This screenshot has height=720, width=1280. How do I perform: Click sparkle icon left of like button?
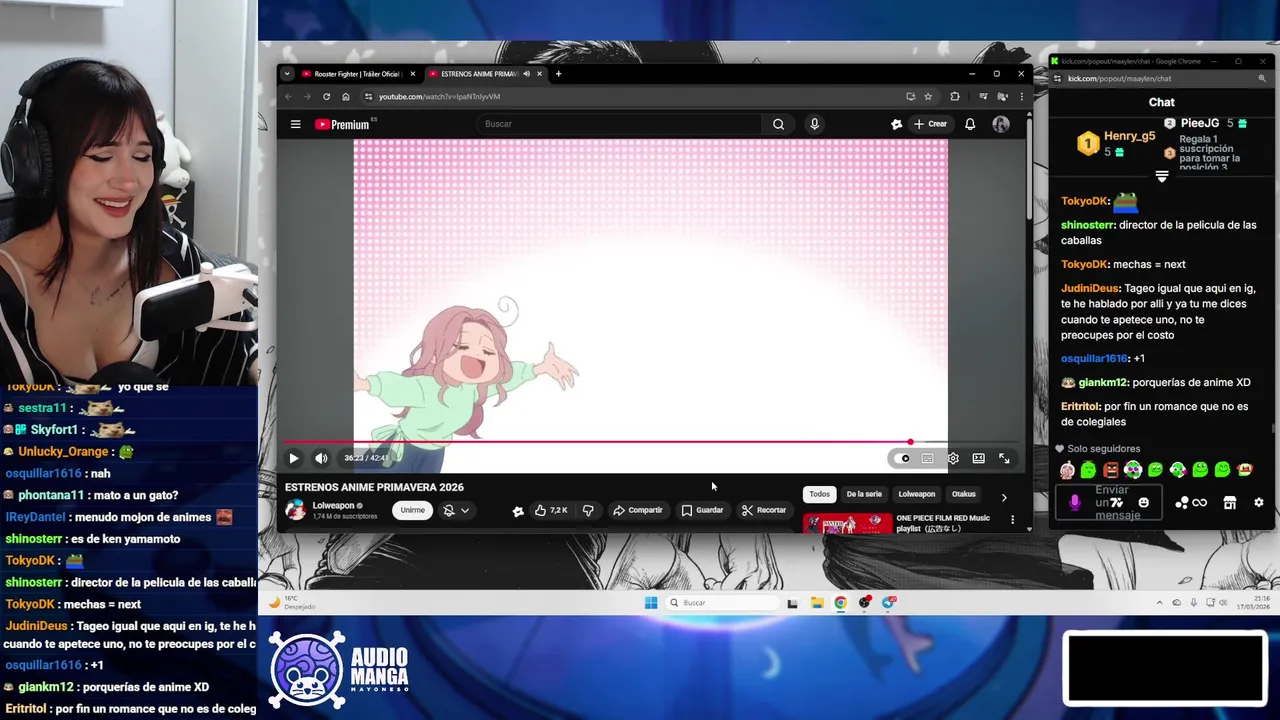[518, 510]
